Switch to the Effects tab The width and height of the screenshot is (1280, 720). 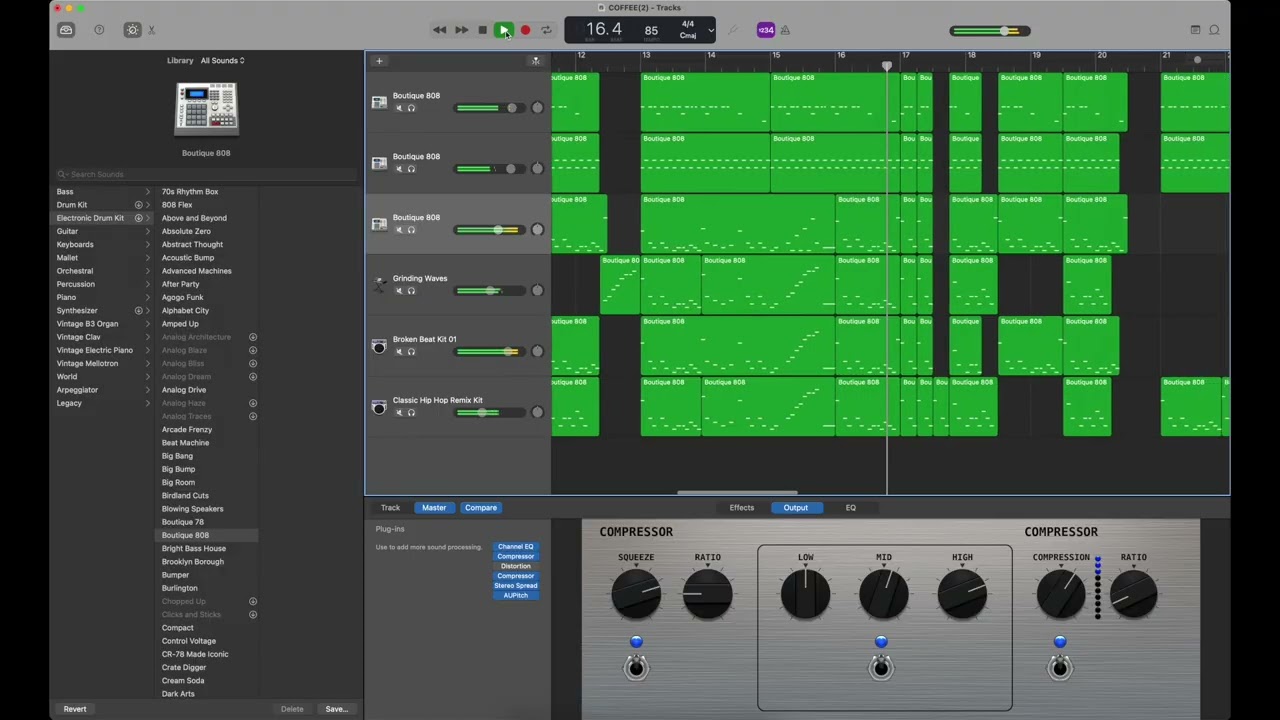click(742, 508)
